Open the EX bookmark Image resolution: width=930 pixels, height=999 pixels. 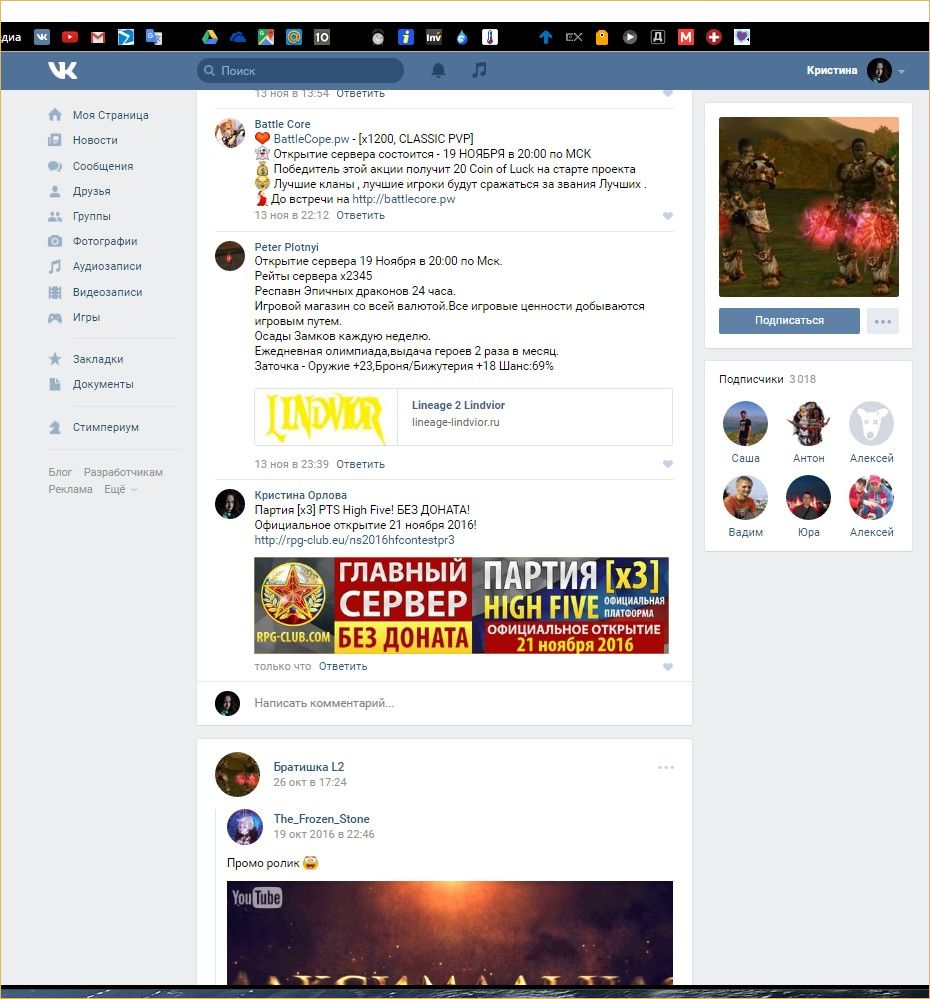574,37
